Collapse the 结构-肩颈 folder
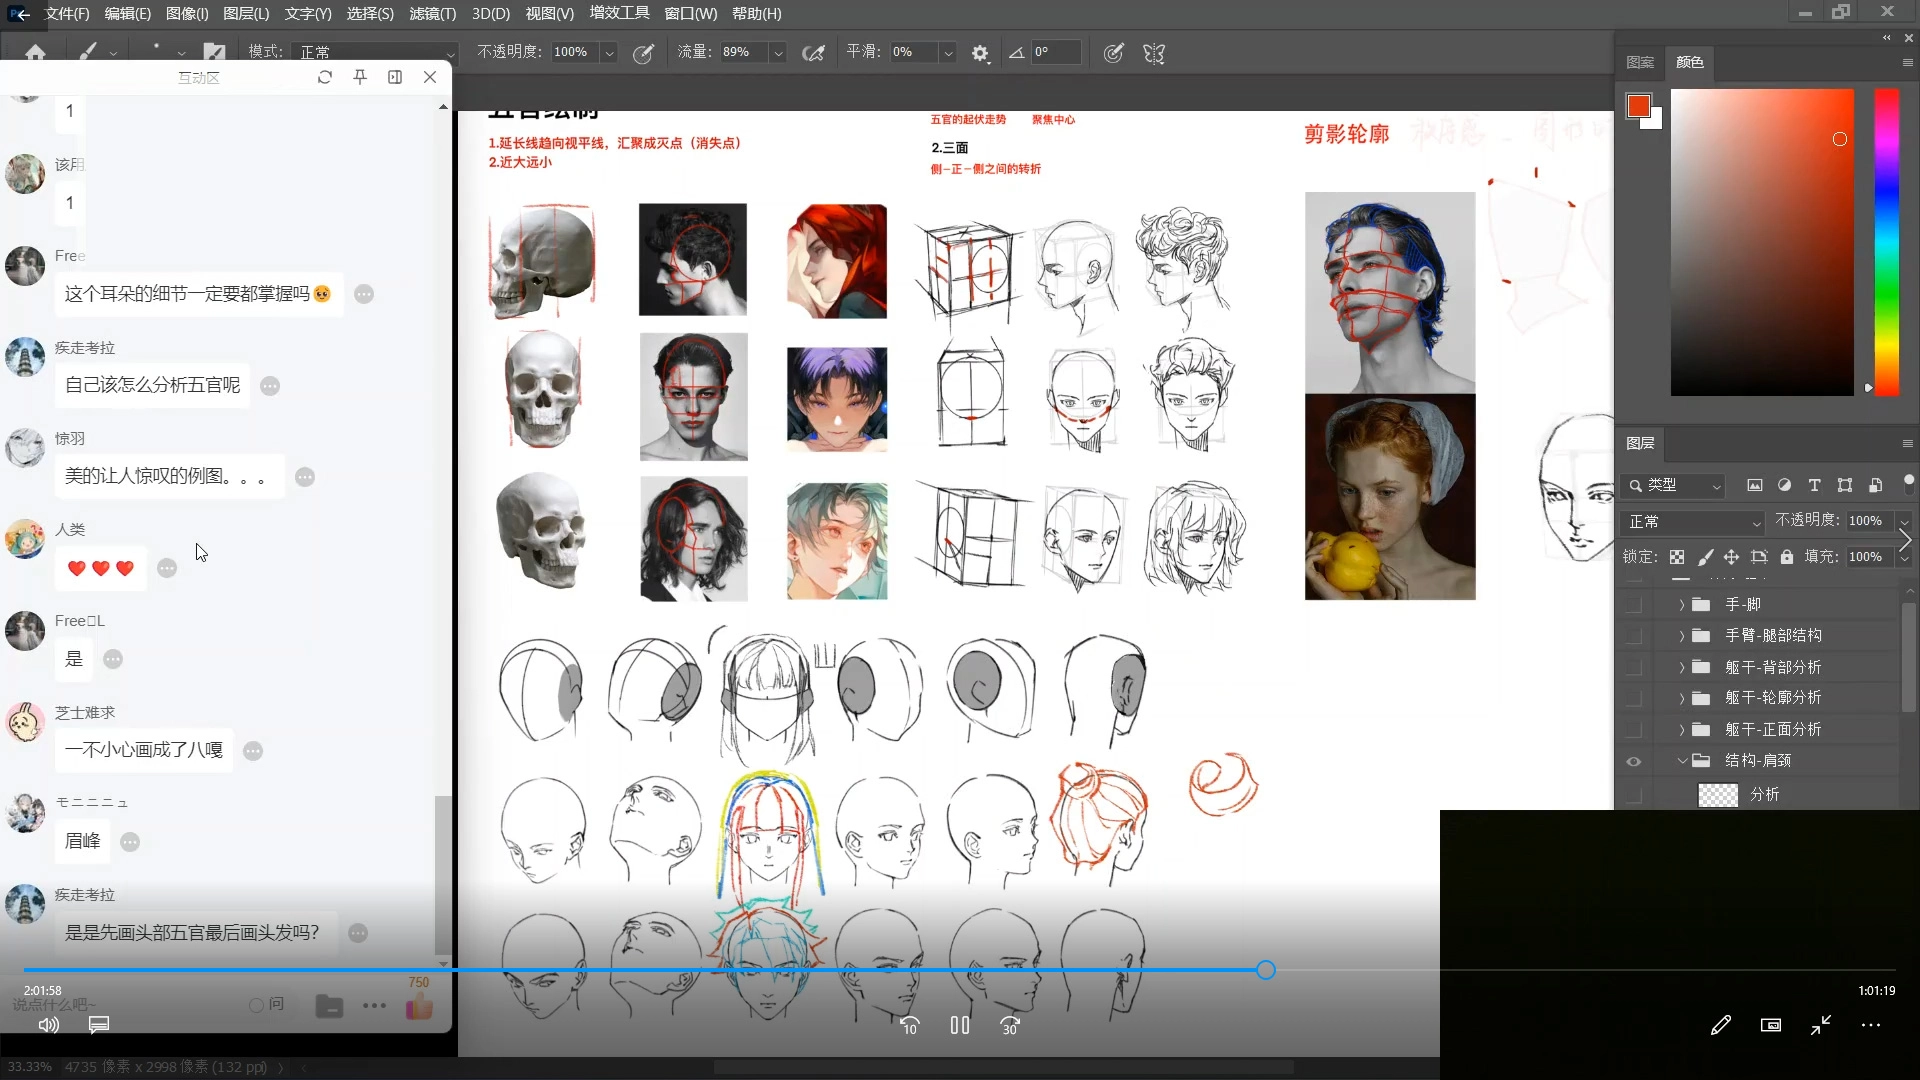Screen dimensions: 1920x1080 point(1681,761)
